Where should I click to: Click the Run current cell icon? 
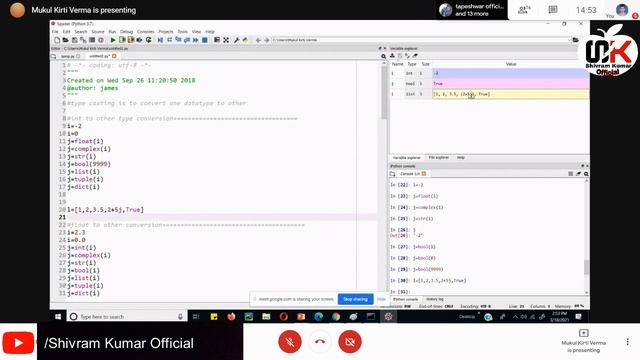(x=122, y=40)
